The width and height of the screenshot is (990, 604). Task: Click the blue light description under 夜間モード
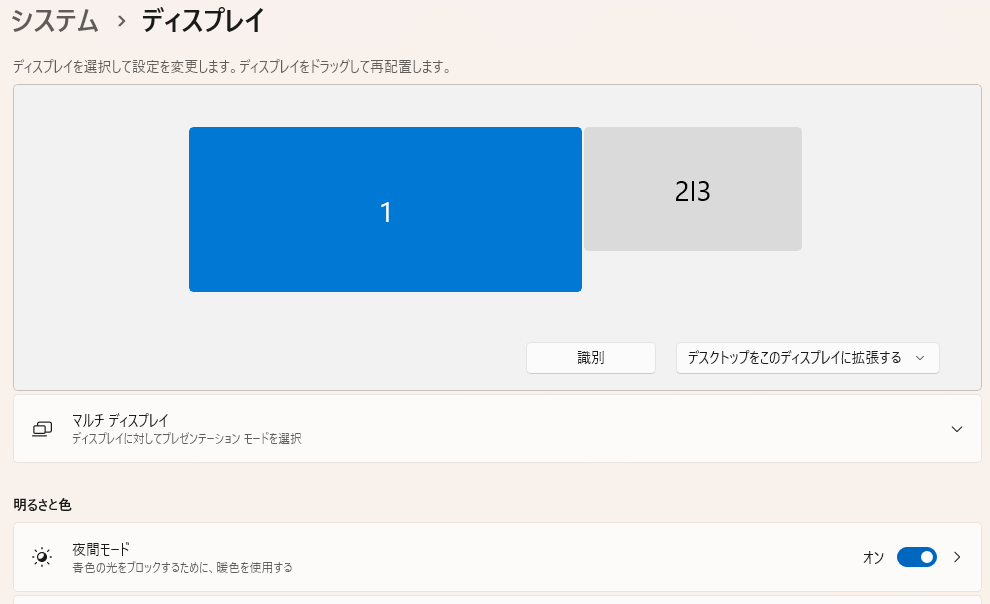[x=182, y=568]
